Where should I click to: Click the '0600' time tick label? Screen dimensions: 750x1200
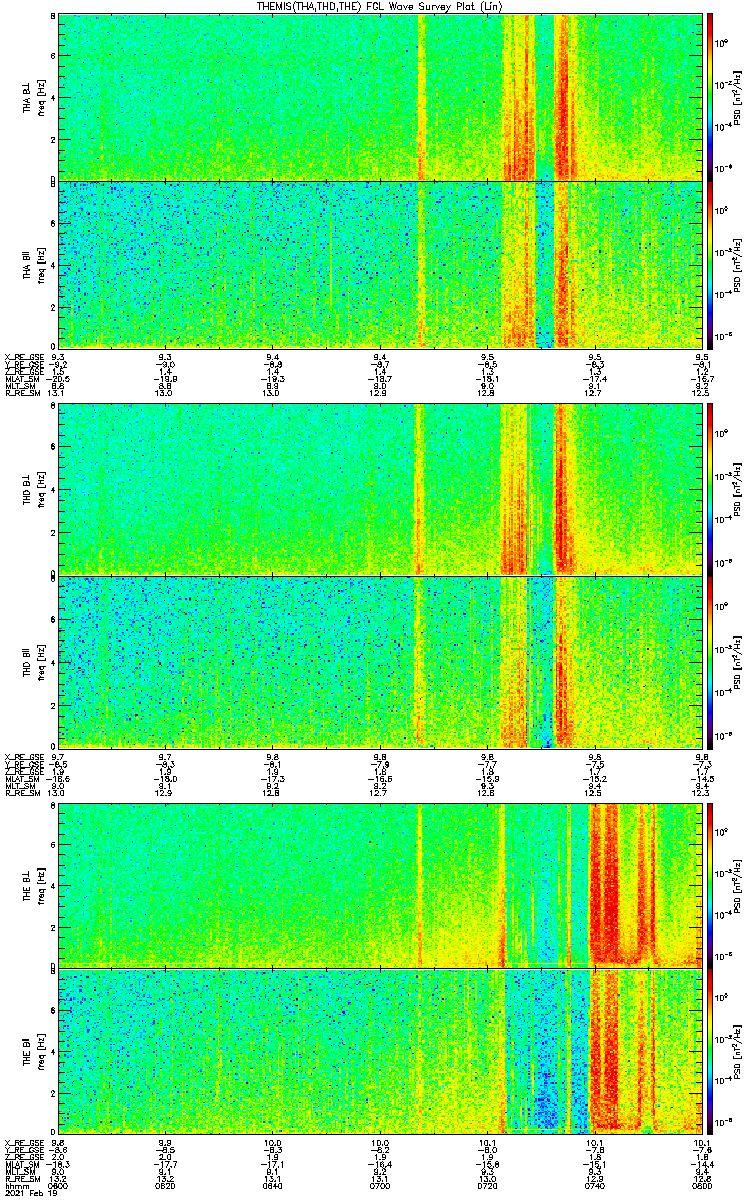(x=59, y=1184)
